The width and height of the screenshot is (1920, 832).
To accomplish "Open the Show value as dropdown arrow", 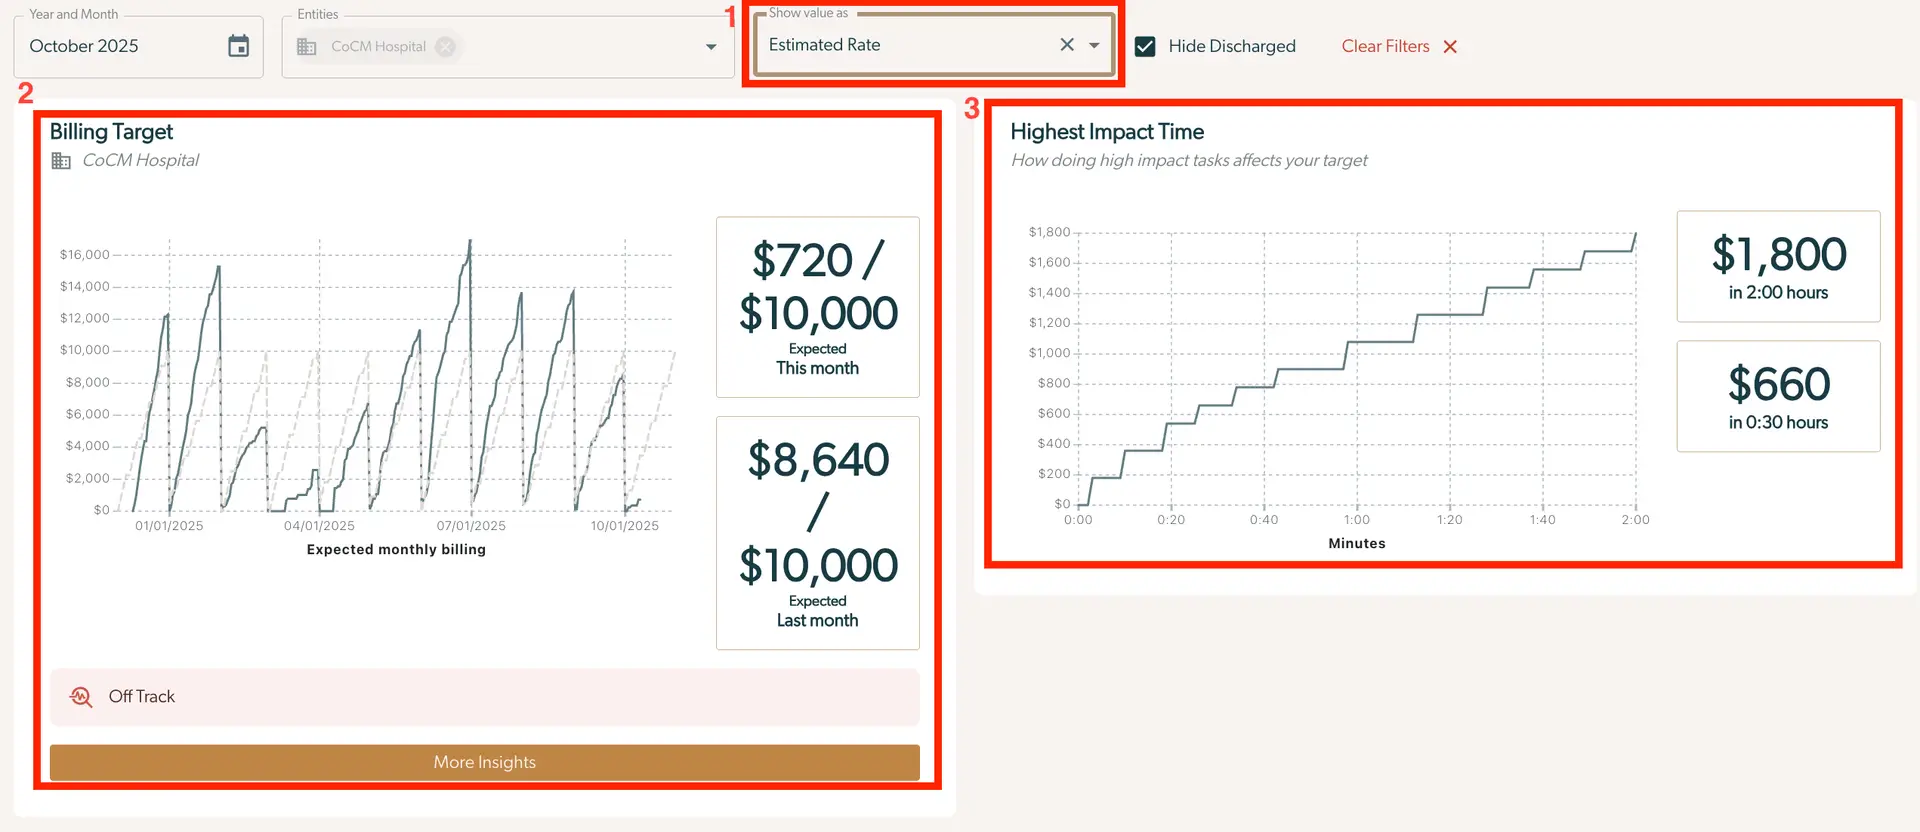I will (x=1094, y=45).
